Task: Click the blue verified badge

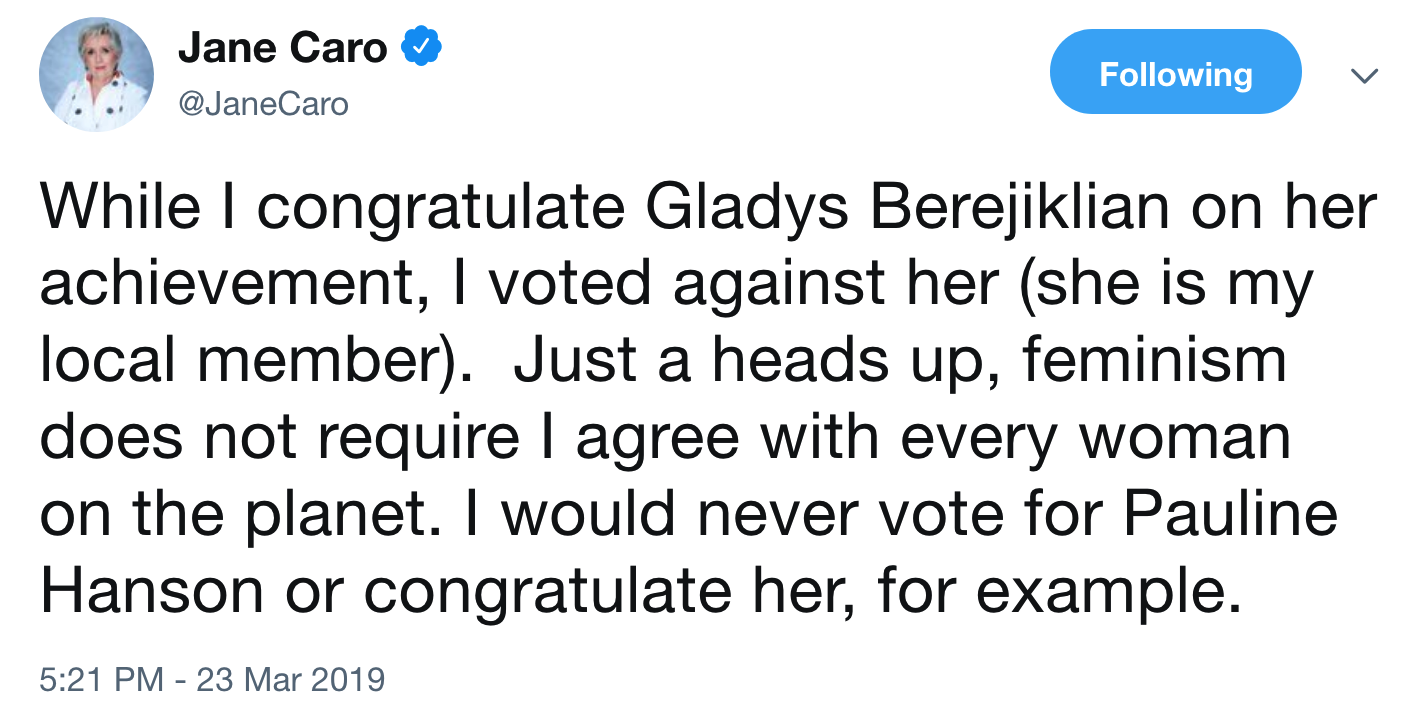Action: (x=422, y=47)
